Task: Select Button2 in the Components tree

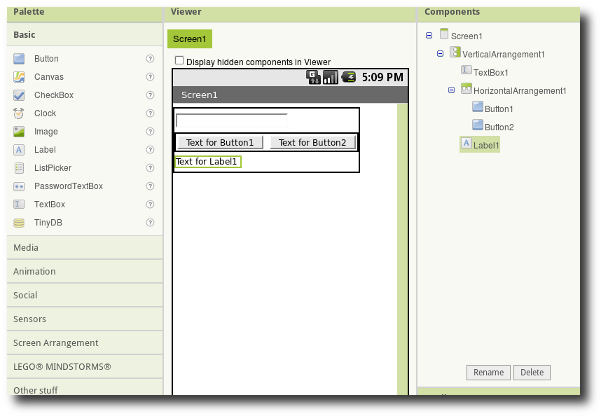Action: click(498, 127)
